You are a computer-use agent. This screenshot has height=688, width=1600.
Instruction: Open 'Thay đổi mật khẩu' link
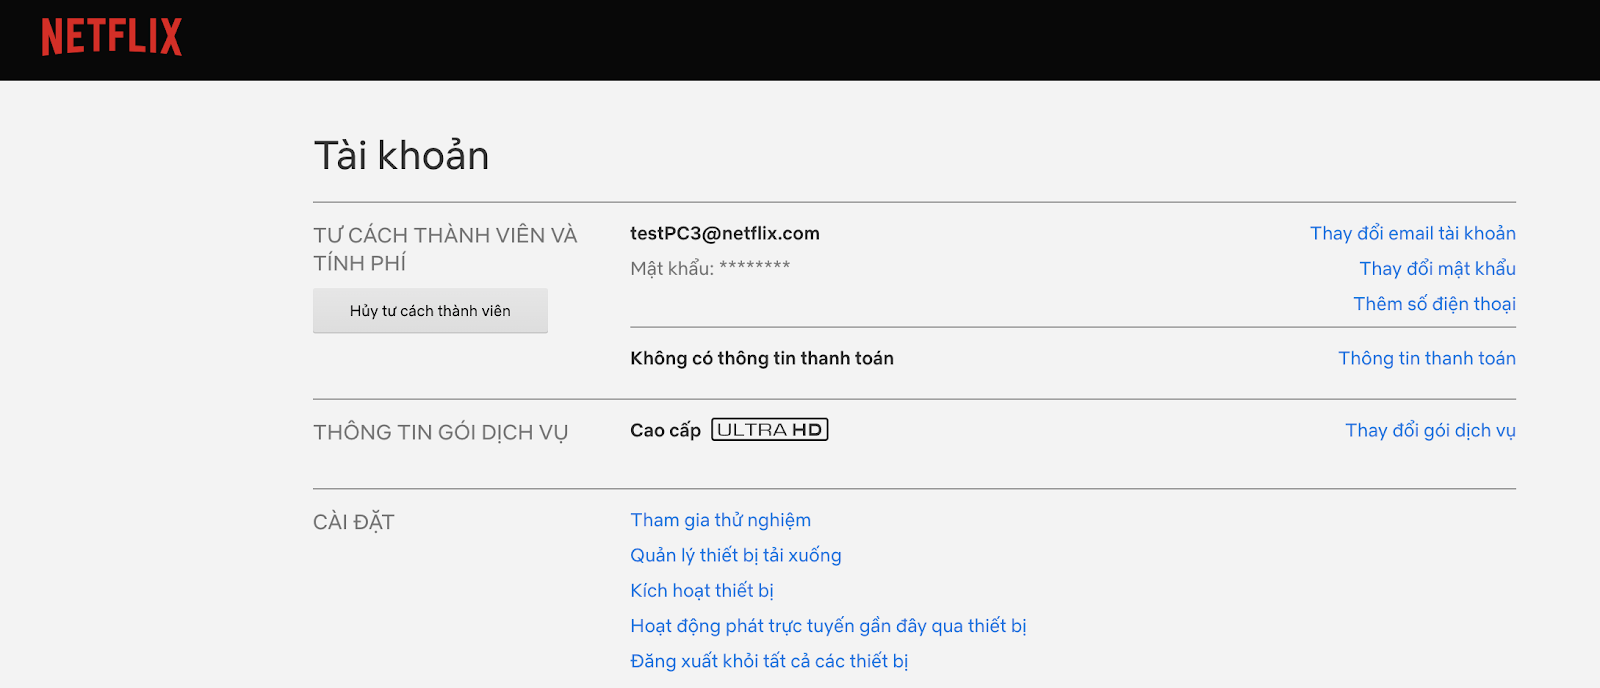pyautogui.click(x=1437, y=268)
